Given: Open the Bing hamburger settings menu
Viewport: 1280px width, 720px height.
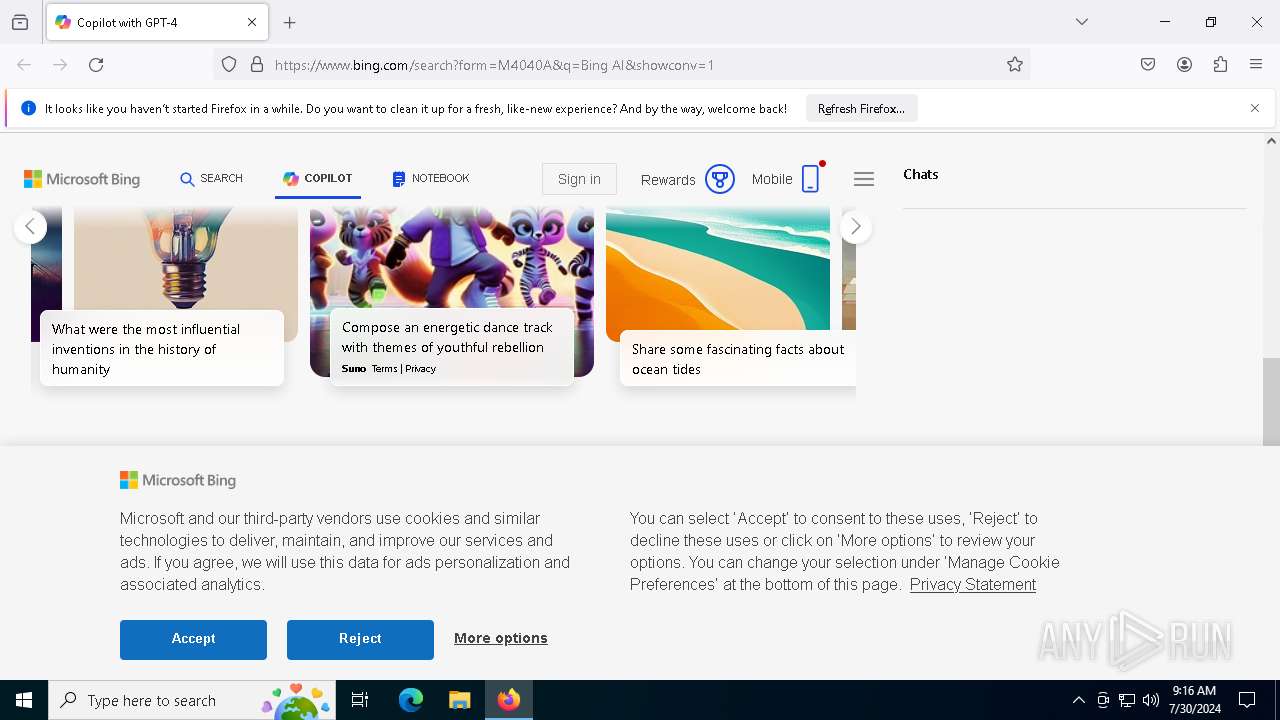Looking at the screenshot, I should click(x=864, y=179).
